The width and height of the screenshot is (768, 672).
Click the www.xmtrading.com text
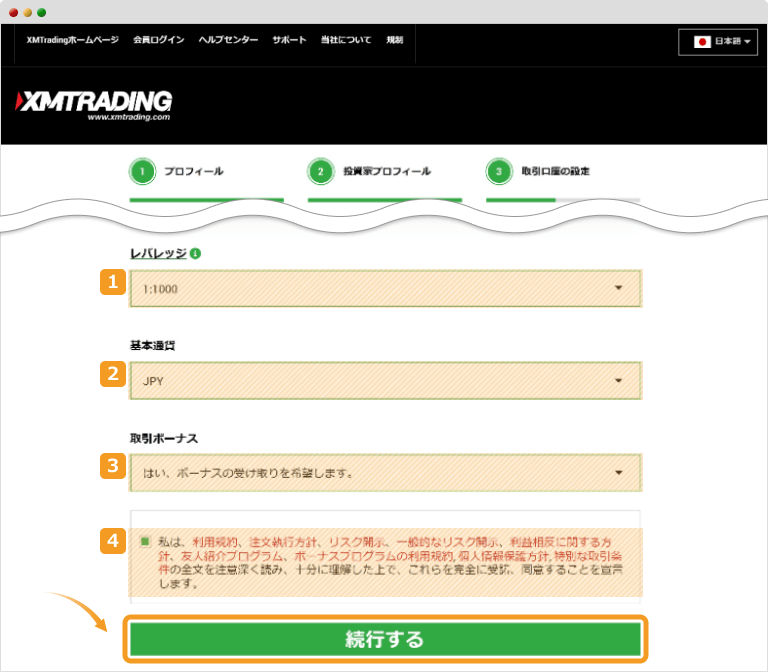pyautogui.click(x=129, y=117)
